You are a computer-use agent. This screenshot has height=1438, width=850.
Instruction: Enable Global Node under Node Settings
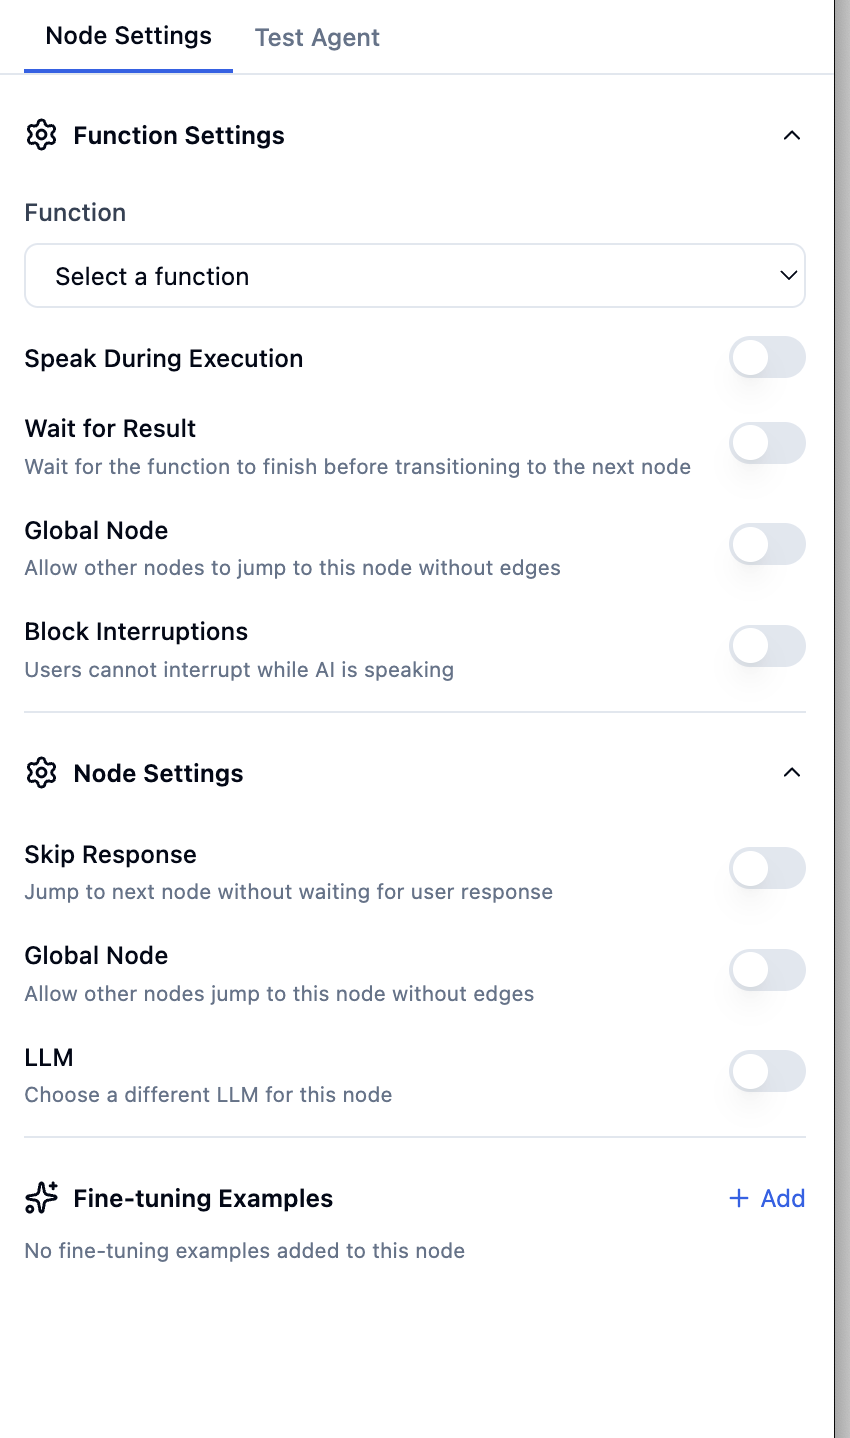pyautogui.click(x=767, y=969)
